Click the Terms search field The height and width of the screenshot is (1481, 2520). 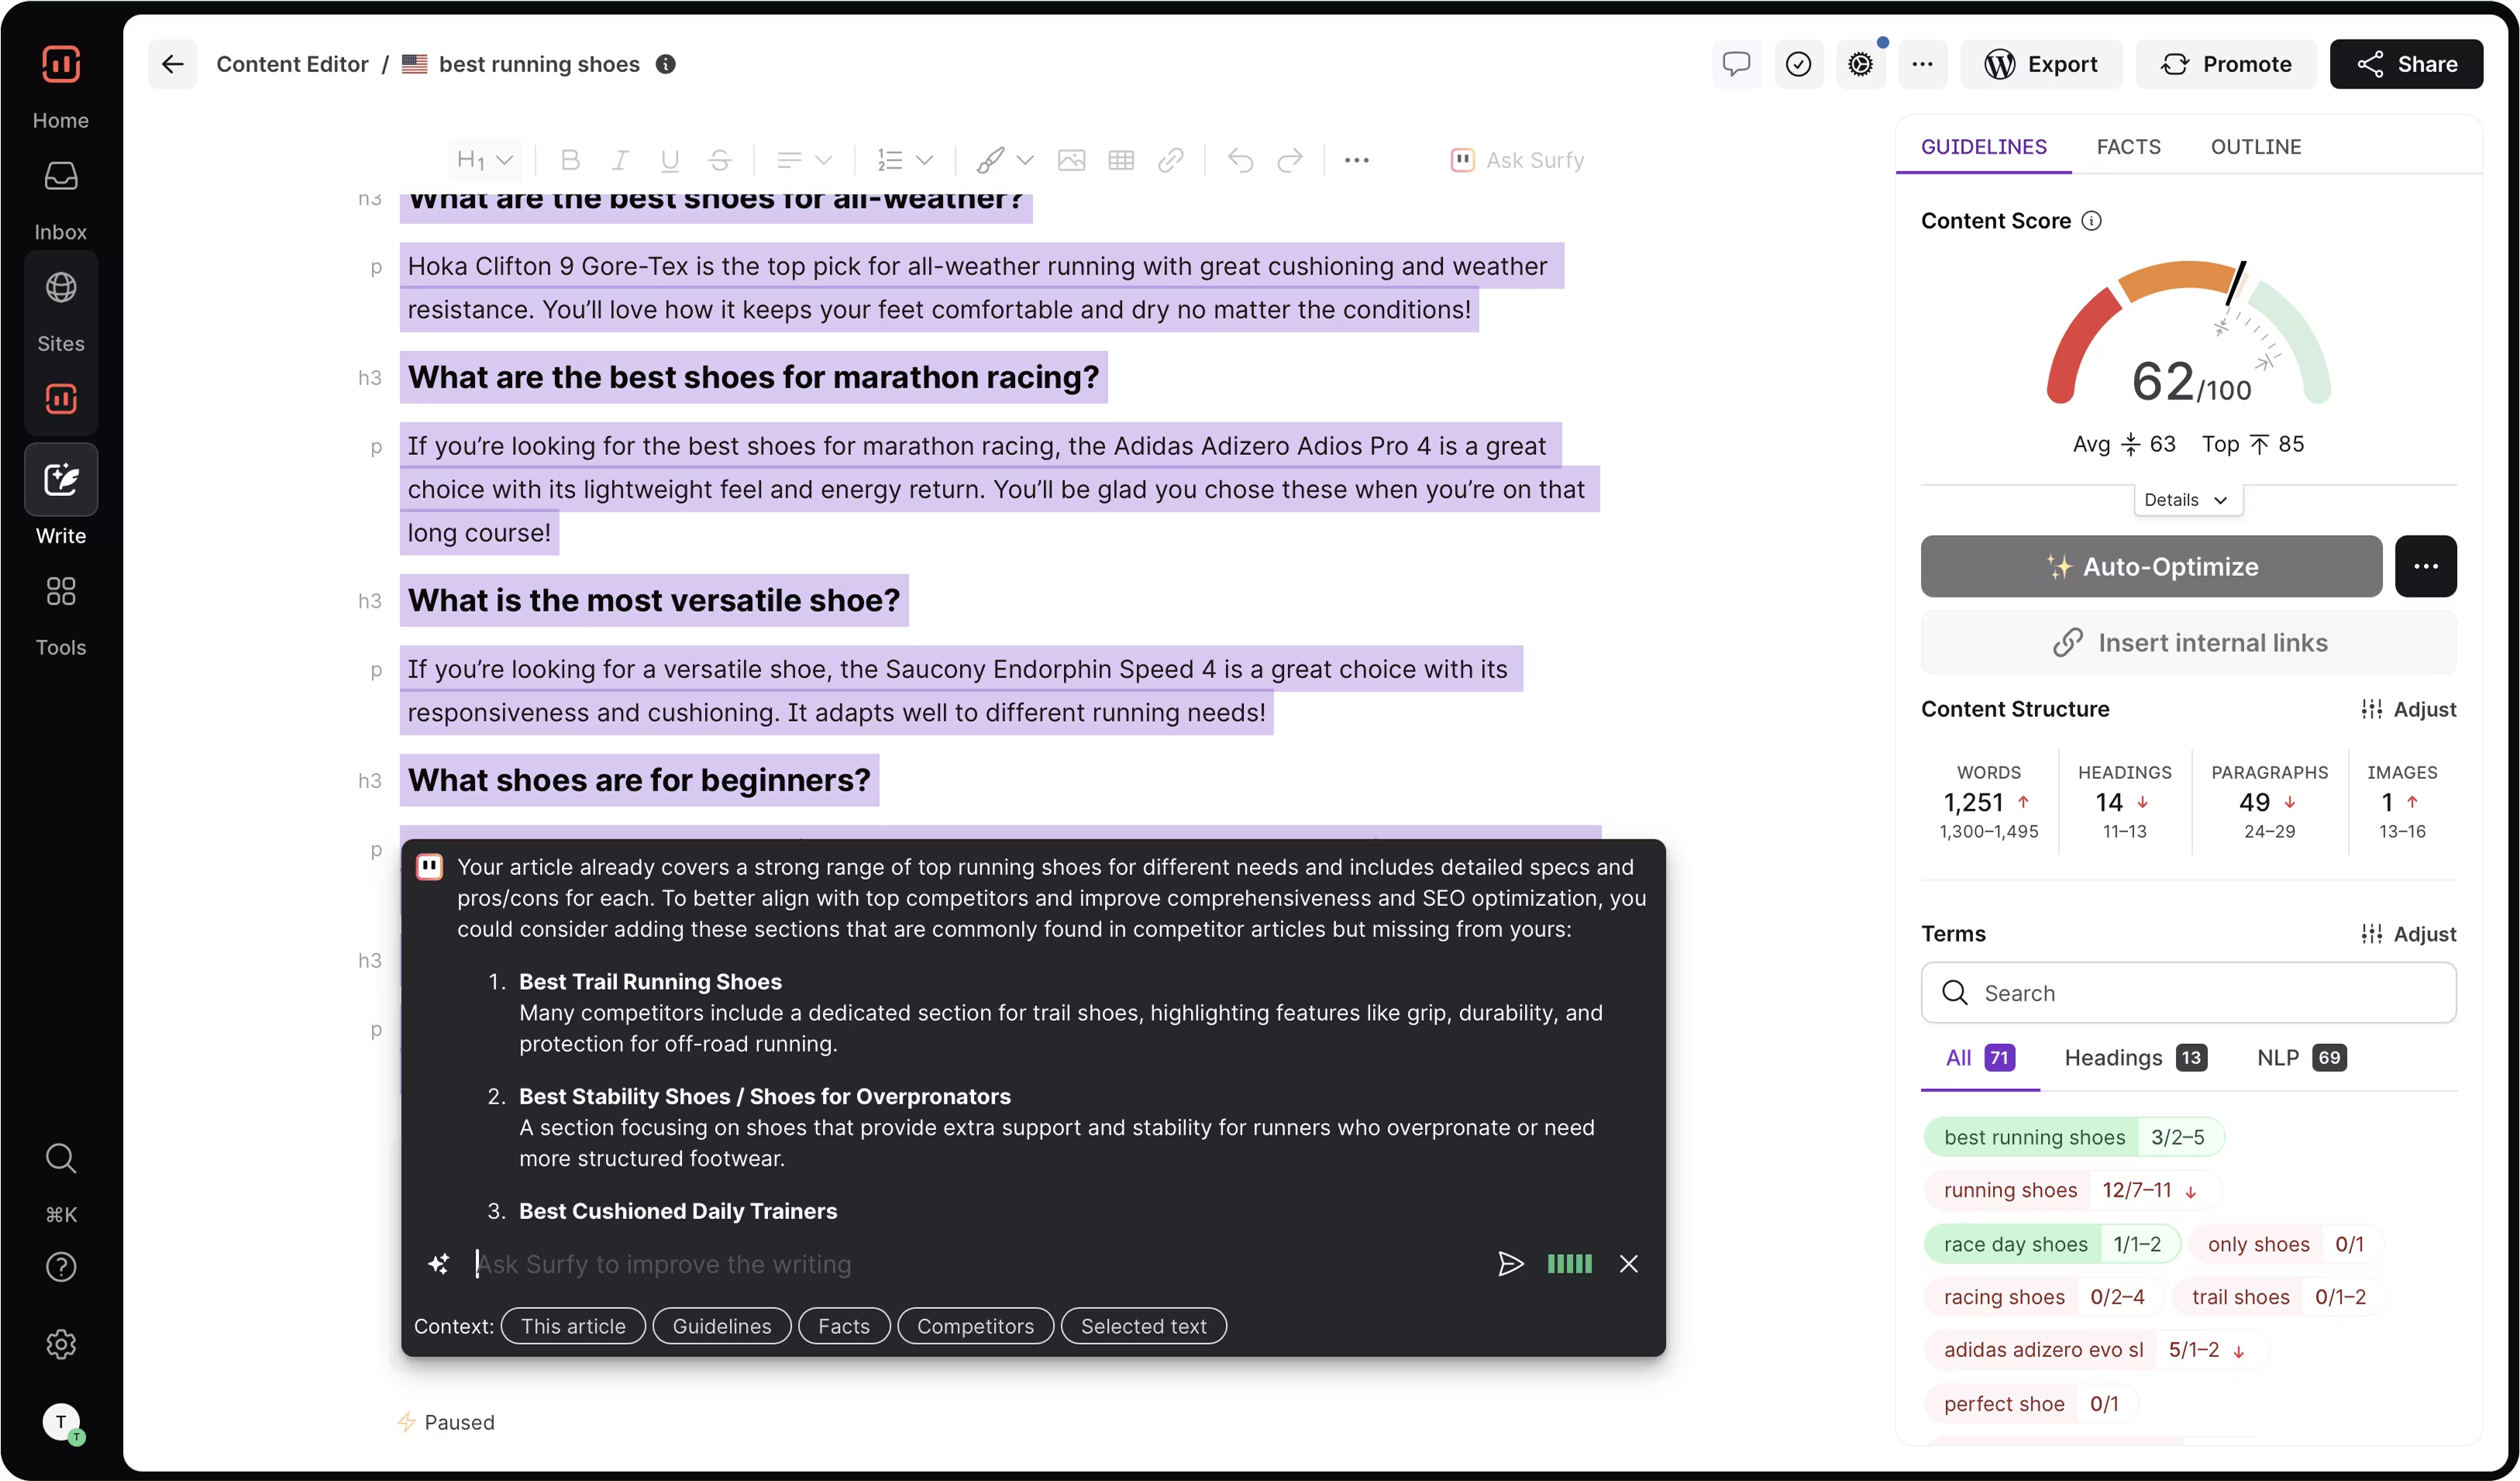(2187, 992)
